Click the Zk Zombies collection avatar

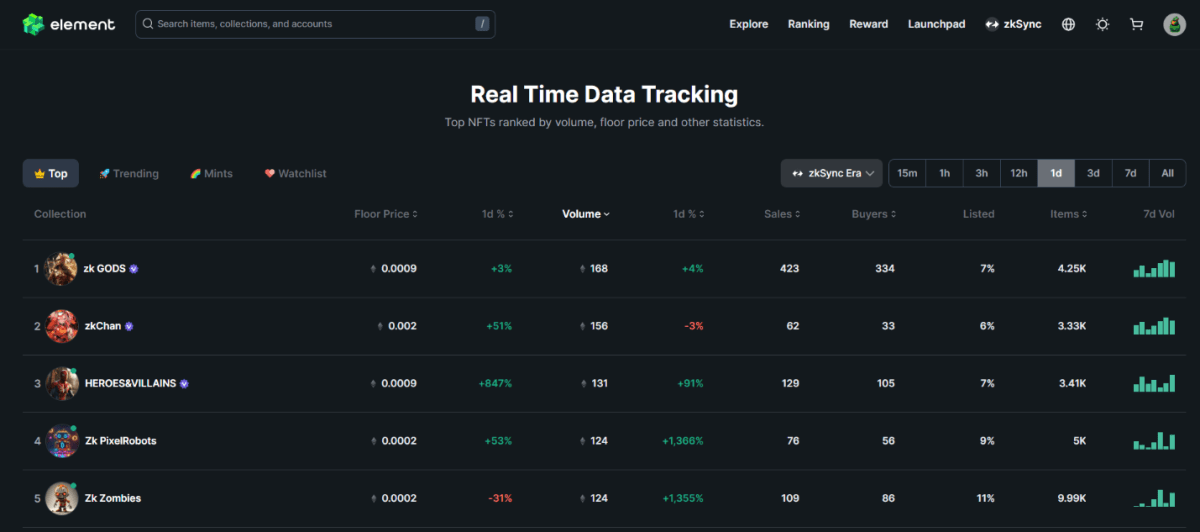pyautogui.click(x=61, y=498)
